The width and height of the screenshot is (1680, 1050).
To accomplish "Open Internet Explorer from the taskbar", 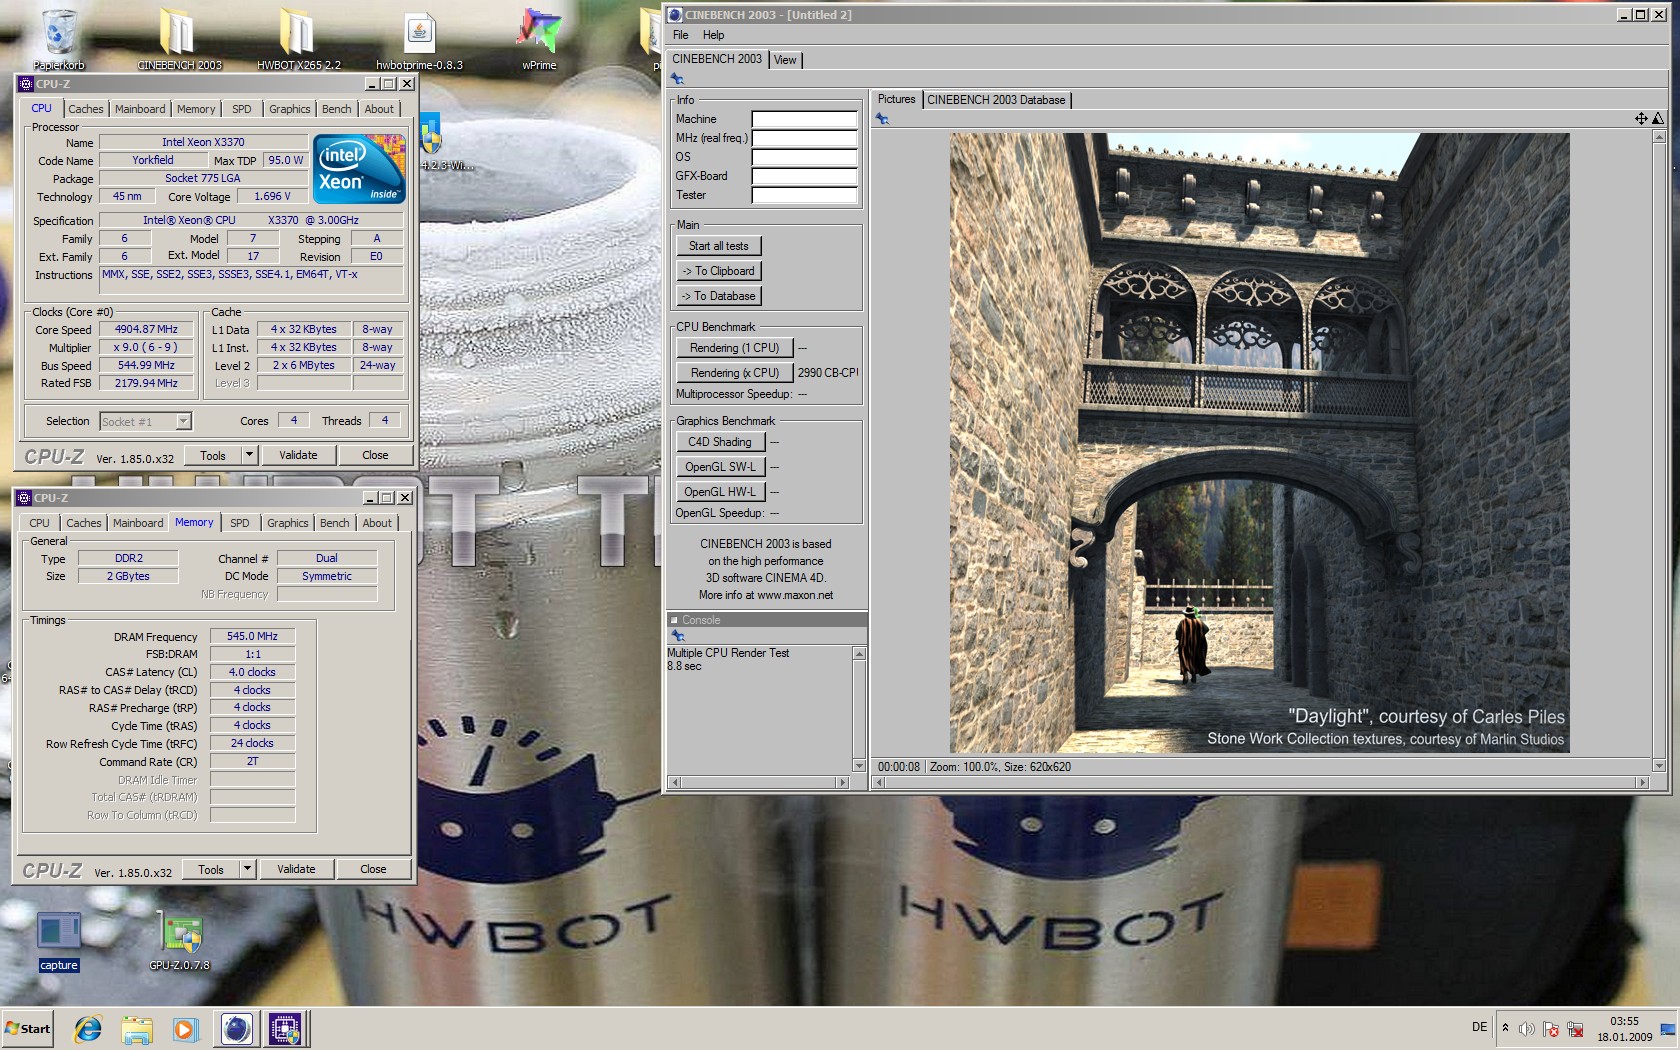I will tap(88, 1028).
